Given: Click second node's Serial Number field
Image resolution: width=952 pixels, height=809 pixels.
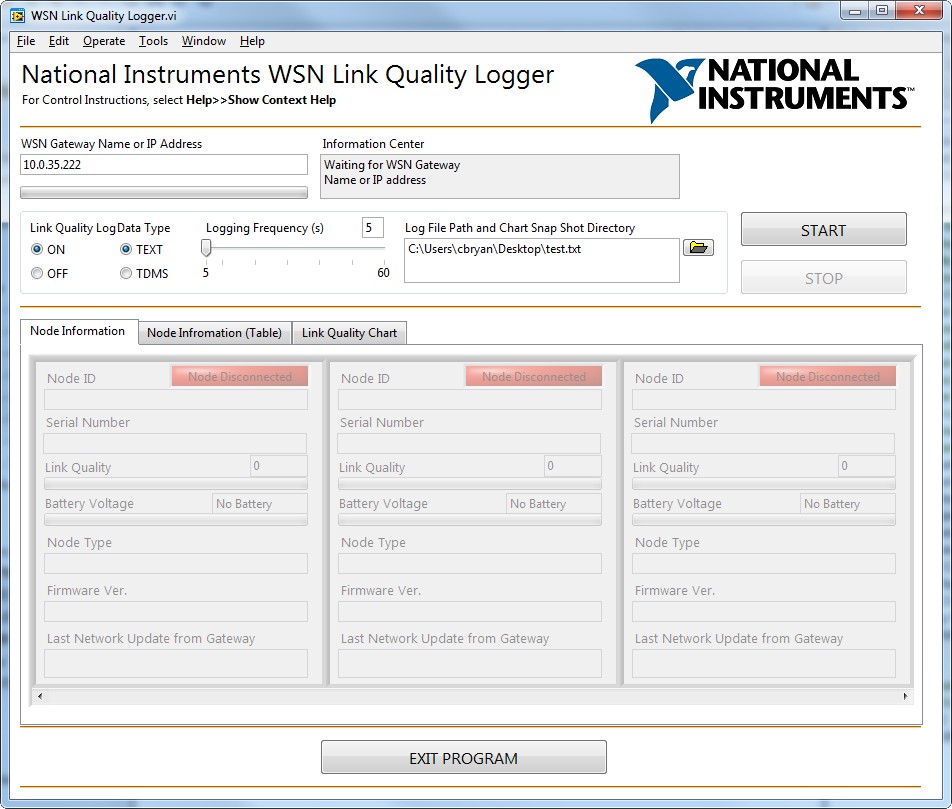Looking at the screenshot, I should [469, 443].
